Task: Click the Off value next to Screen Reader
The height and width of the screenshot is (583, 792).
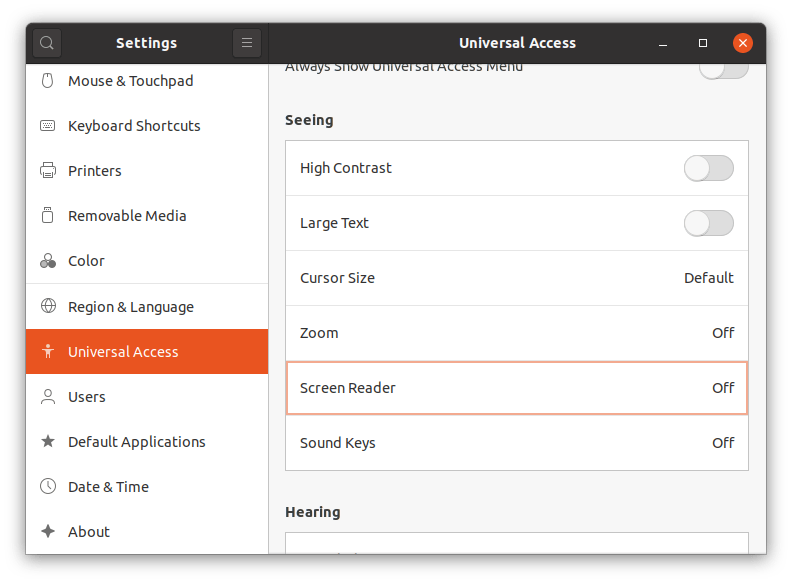Action: [723, 388]
